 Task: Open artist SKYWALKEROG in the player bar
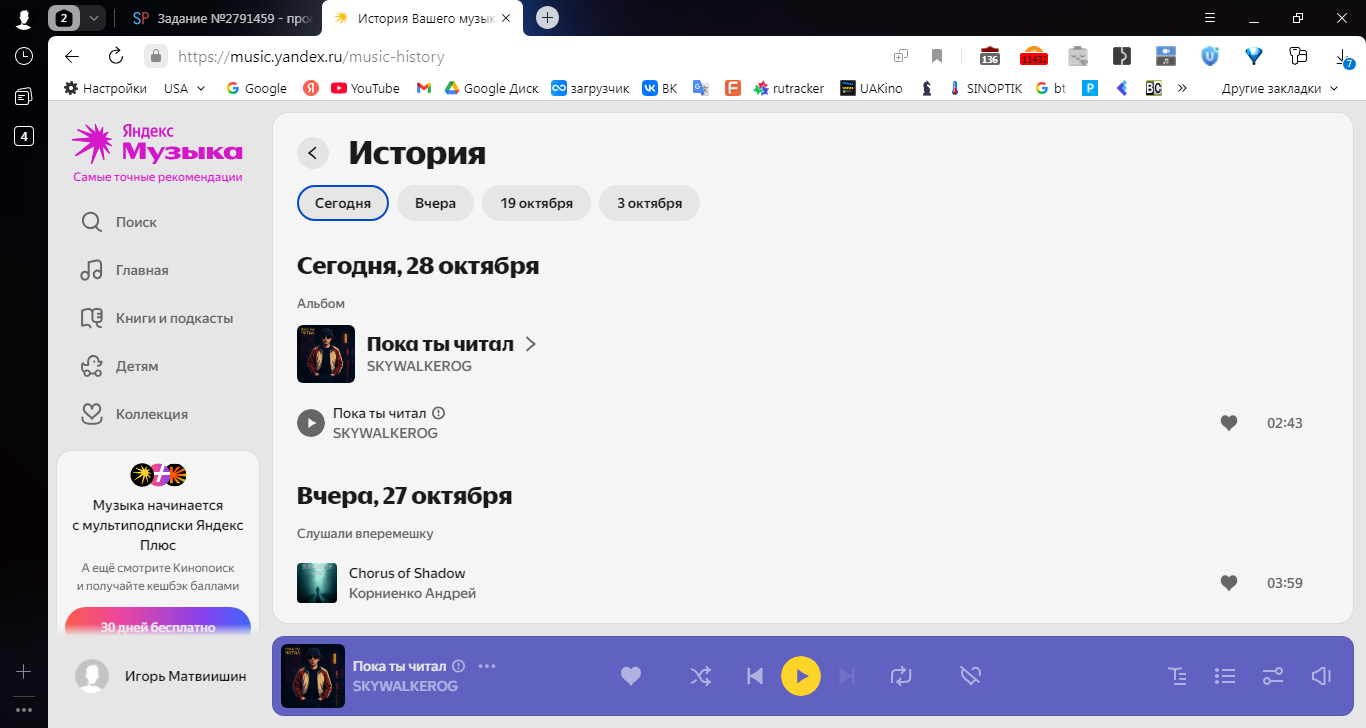click(x=405, y=686)
